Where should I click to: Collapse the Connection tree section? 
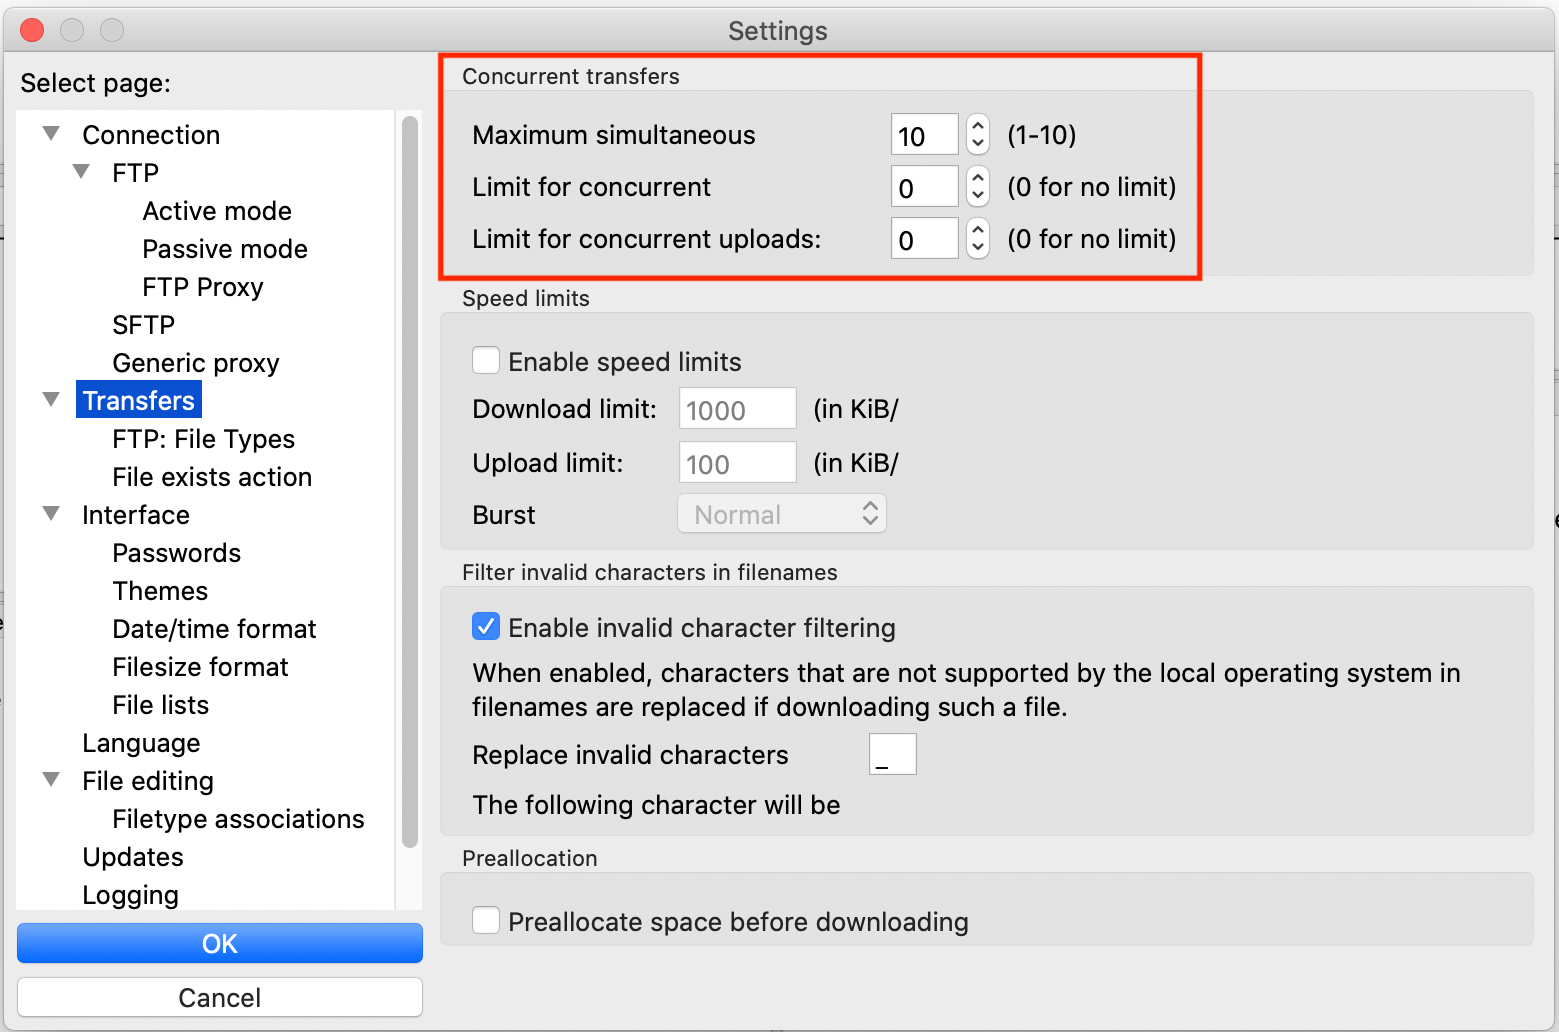pyautogui.click(x=50, y=133)
